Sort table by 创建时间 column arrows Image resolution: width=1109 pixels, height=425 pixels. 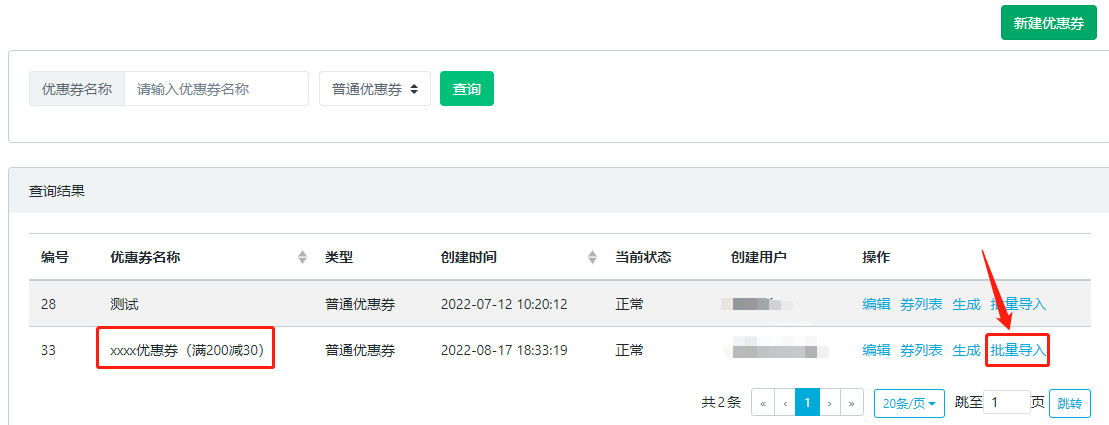[x=592, y=257]
